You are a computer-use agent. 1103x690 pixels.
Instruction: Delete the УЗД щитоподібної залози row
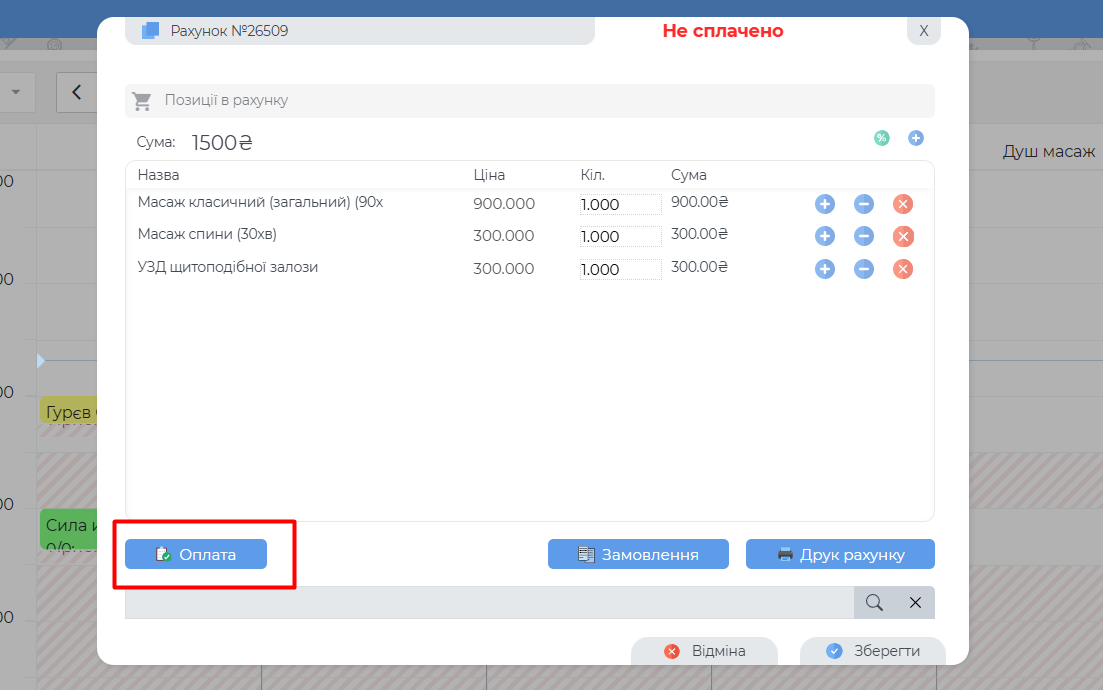point(902,269)
